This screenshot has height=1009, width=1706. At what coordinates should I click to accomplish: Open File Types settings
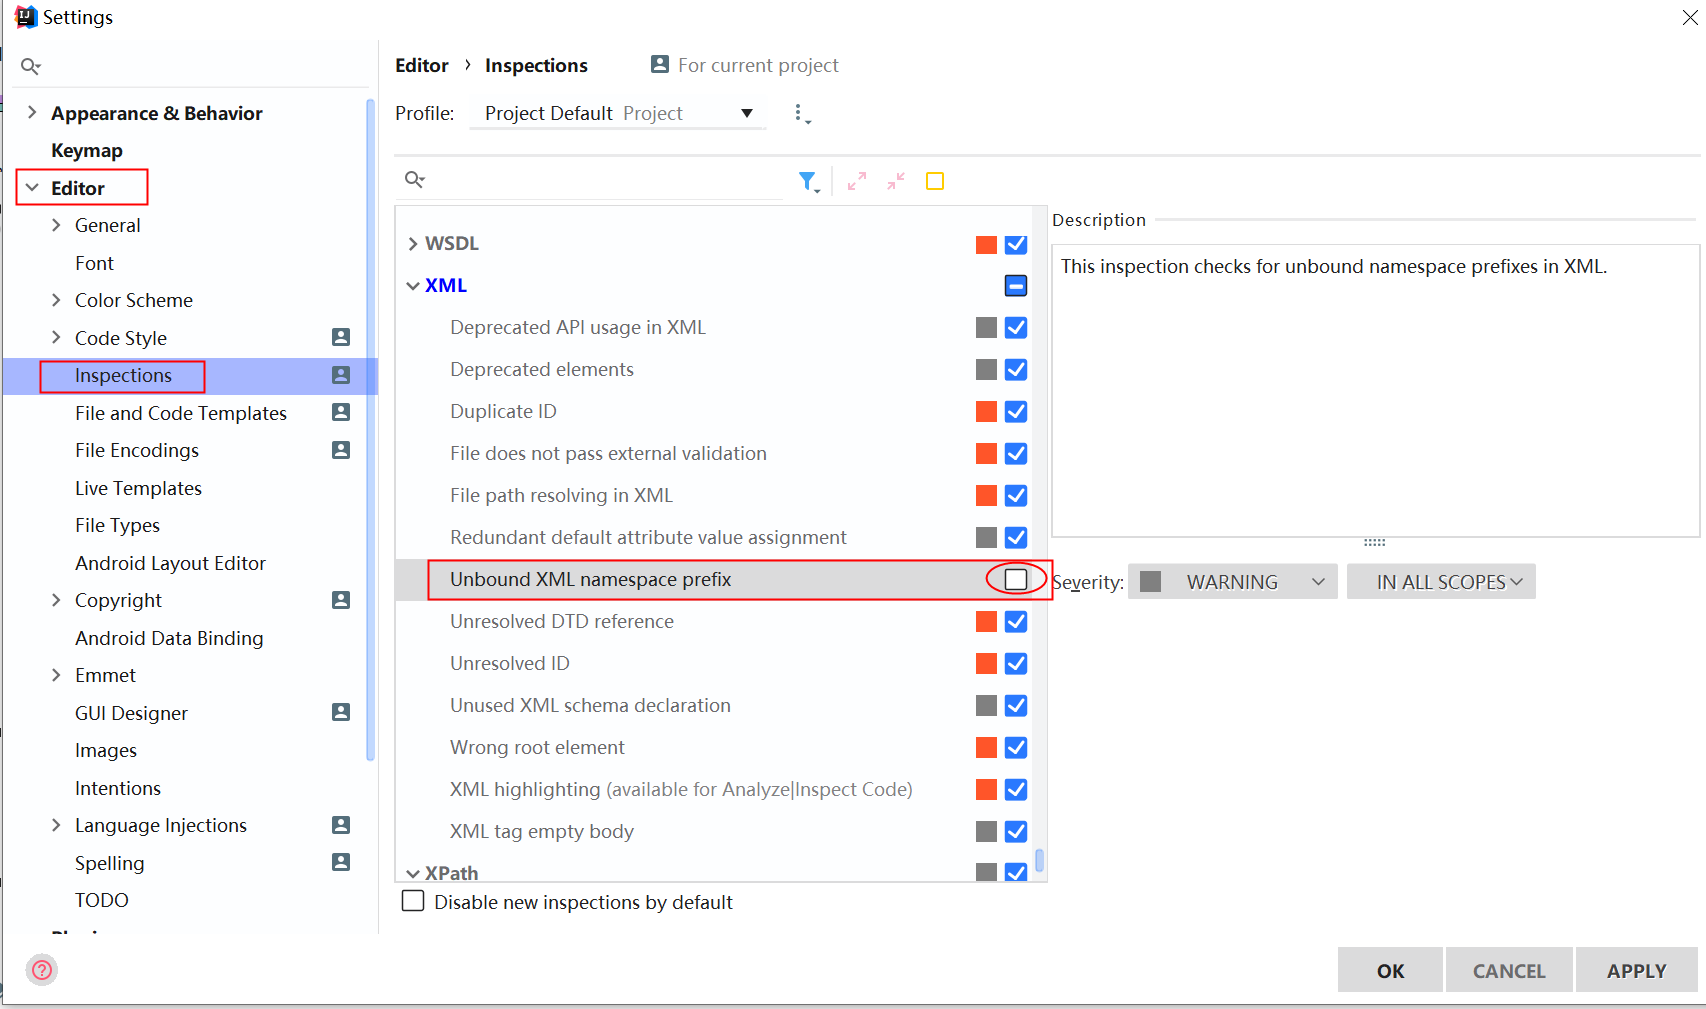click(117, 525)
